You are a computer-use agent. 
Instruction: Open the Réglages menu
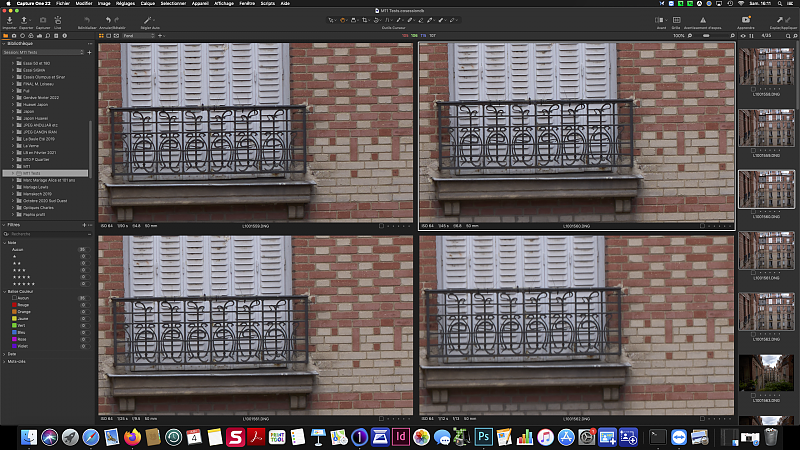click(x=125, y=4)
